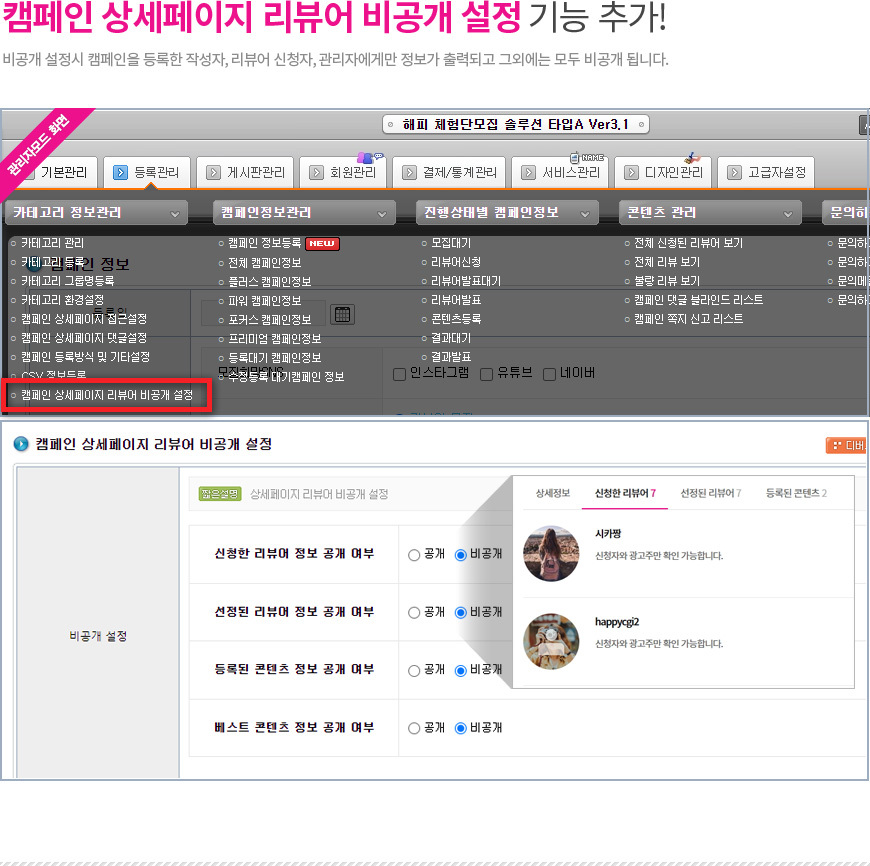
Task: Open 전체 신청된 리뷰어 보기 menu item
Action: click(689, 243)
